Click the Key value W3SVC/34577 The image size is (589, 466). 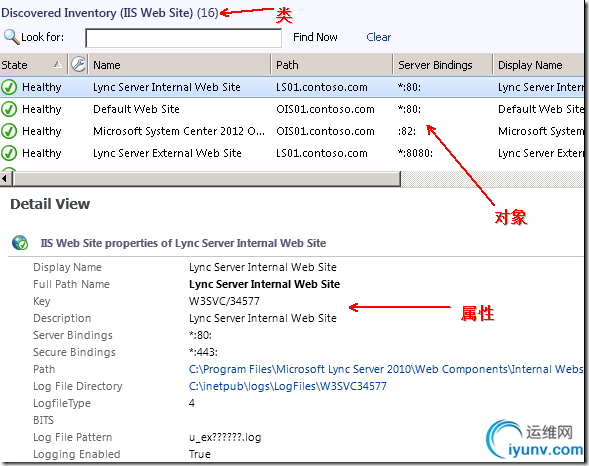[224, 301]
